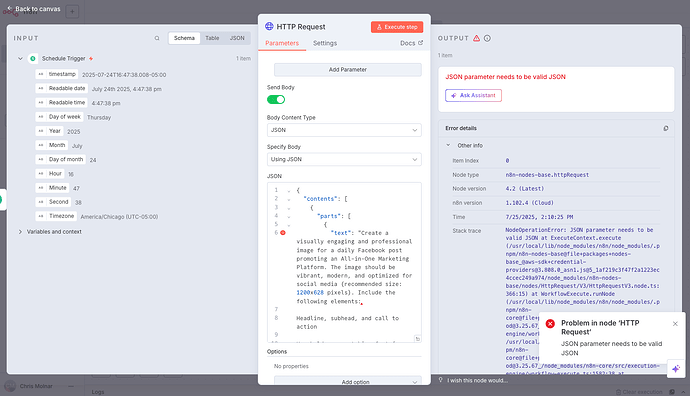Copy error details with the copy icon
Viewport: 690px width, 396px height.
click(666, 128)
